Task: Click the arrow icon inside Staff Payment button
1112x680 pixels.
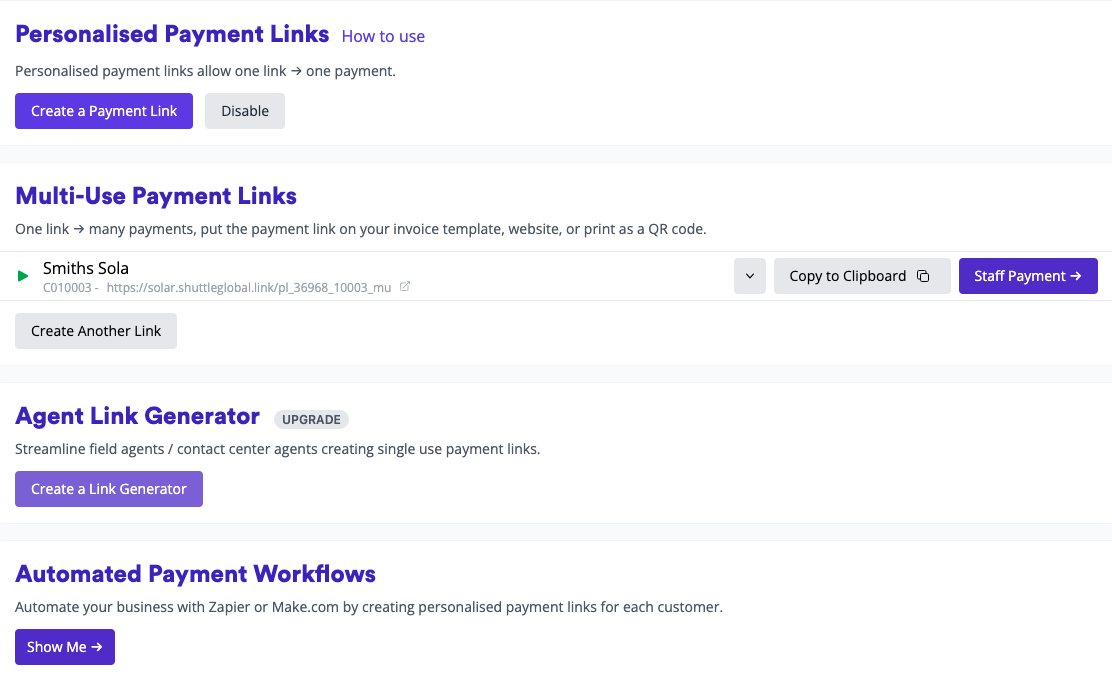Action: [x=1077, y=276]
